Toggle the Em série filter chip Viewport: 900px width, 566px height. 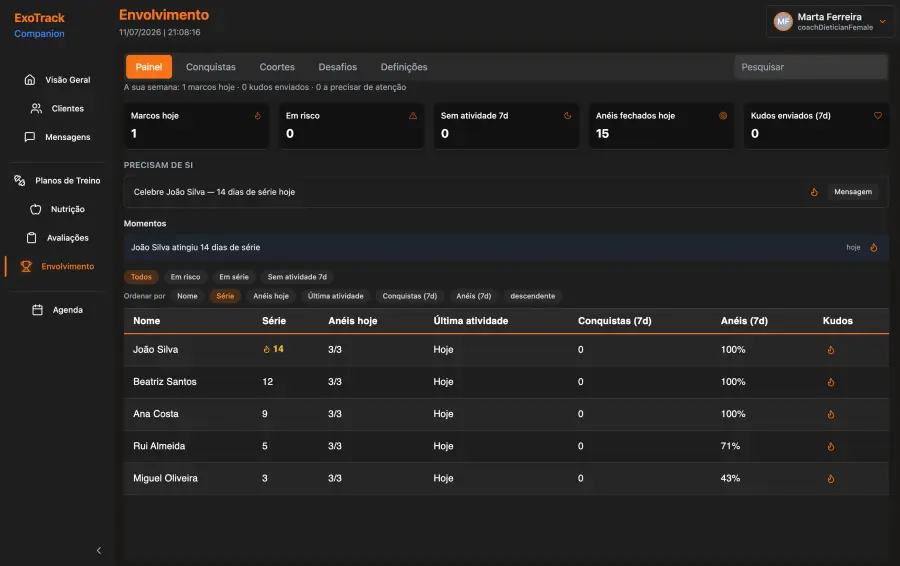point(234,277)
